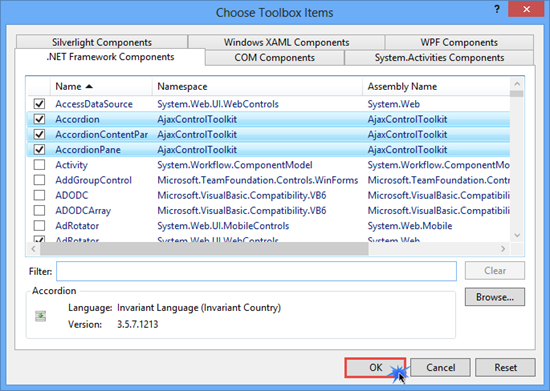Click the horizontal scroll left arrow
The width and height of the screenshot is (550, 391).
click(x=33, y=249)
